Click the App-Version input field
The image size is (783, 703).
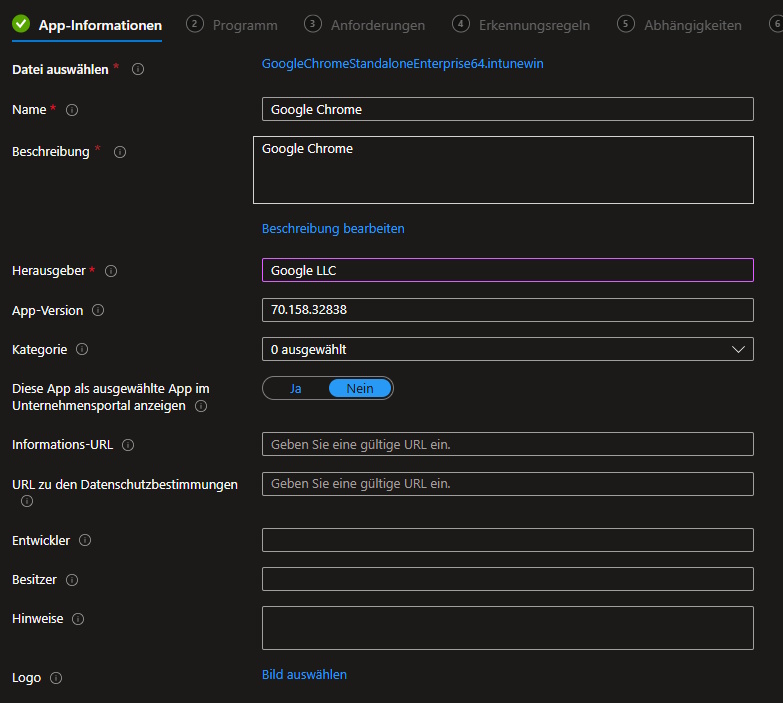508,310
